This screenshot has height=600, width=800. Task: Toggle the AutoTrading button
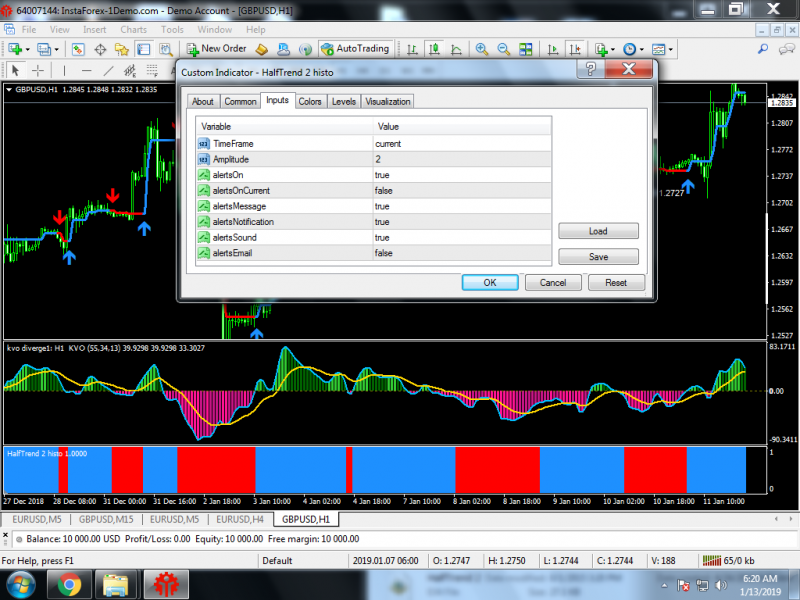[355, 48]
